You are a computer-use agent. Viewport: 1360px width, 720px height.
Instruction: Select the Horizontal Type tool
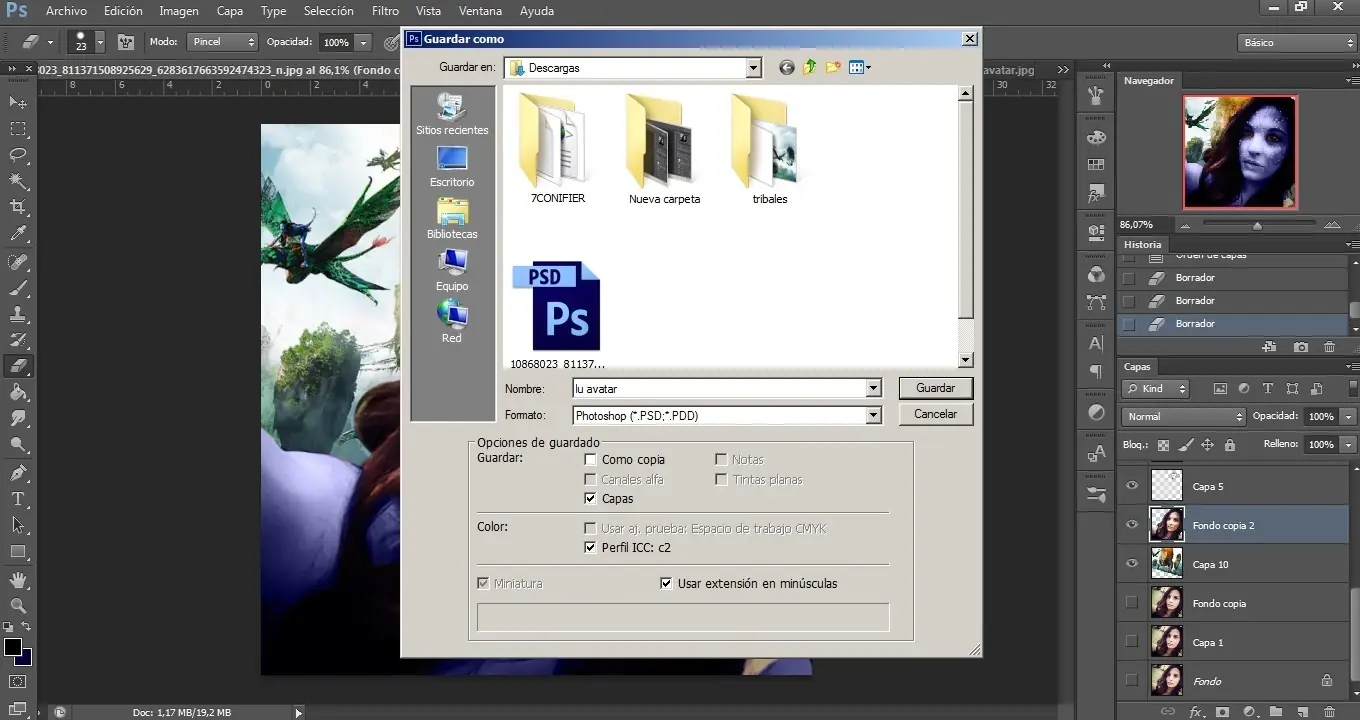18,499
